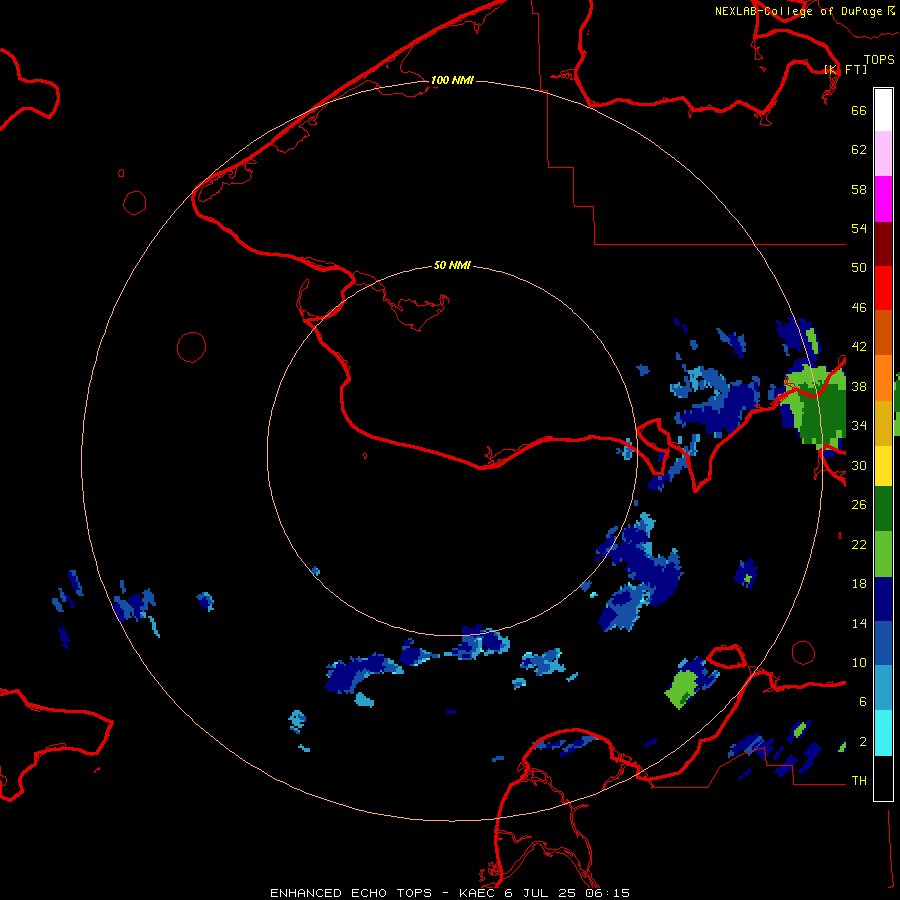900x900 pixels.
Task: Click the legend value 30
Action: (x=859, y=465)
